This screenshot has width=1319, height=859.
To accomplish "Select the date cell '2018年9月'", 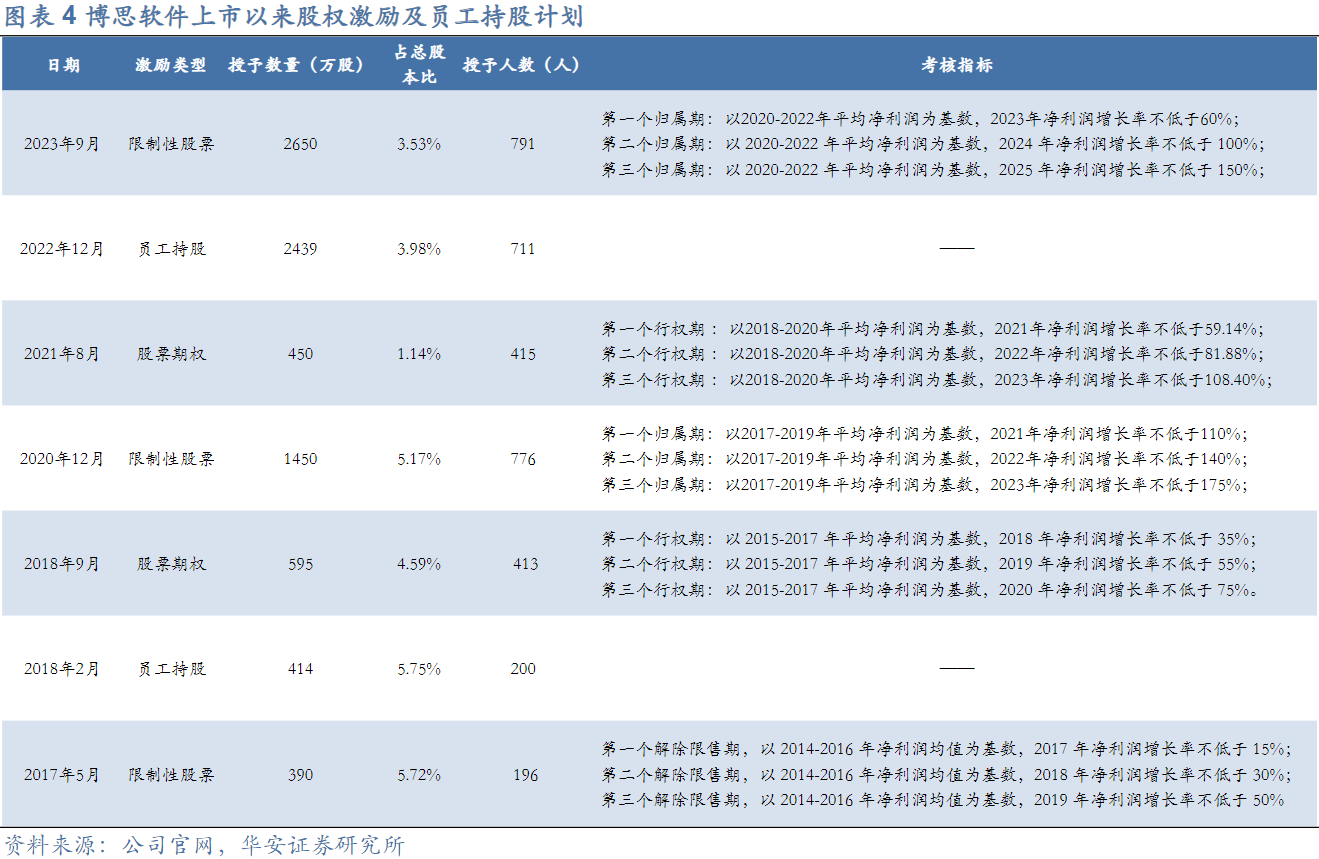I will (62, 564).
